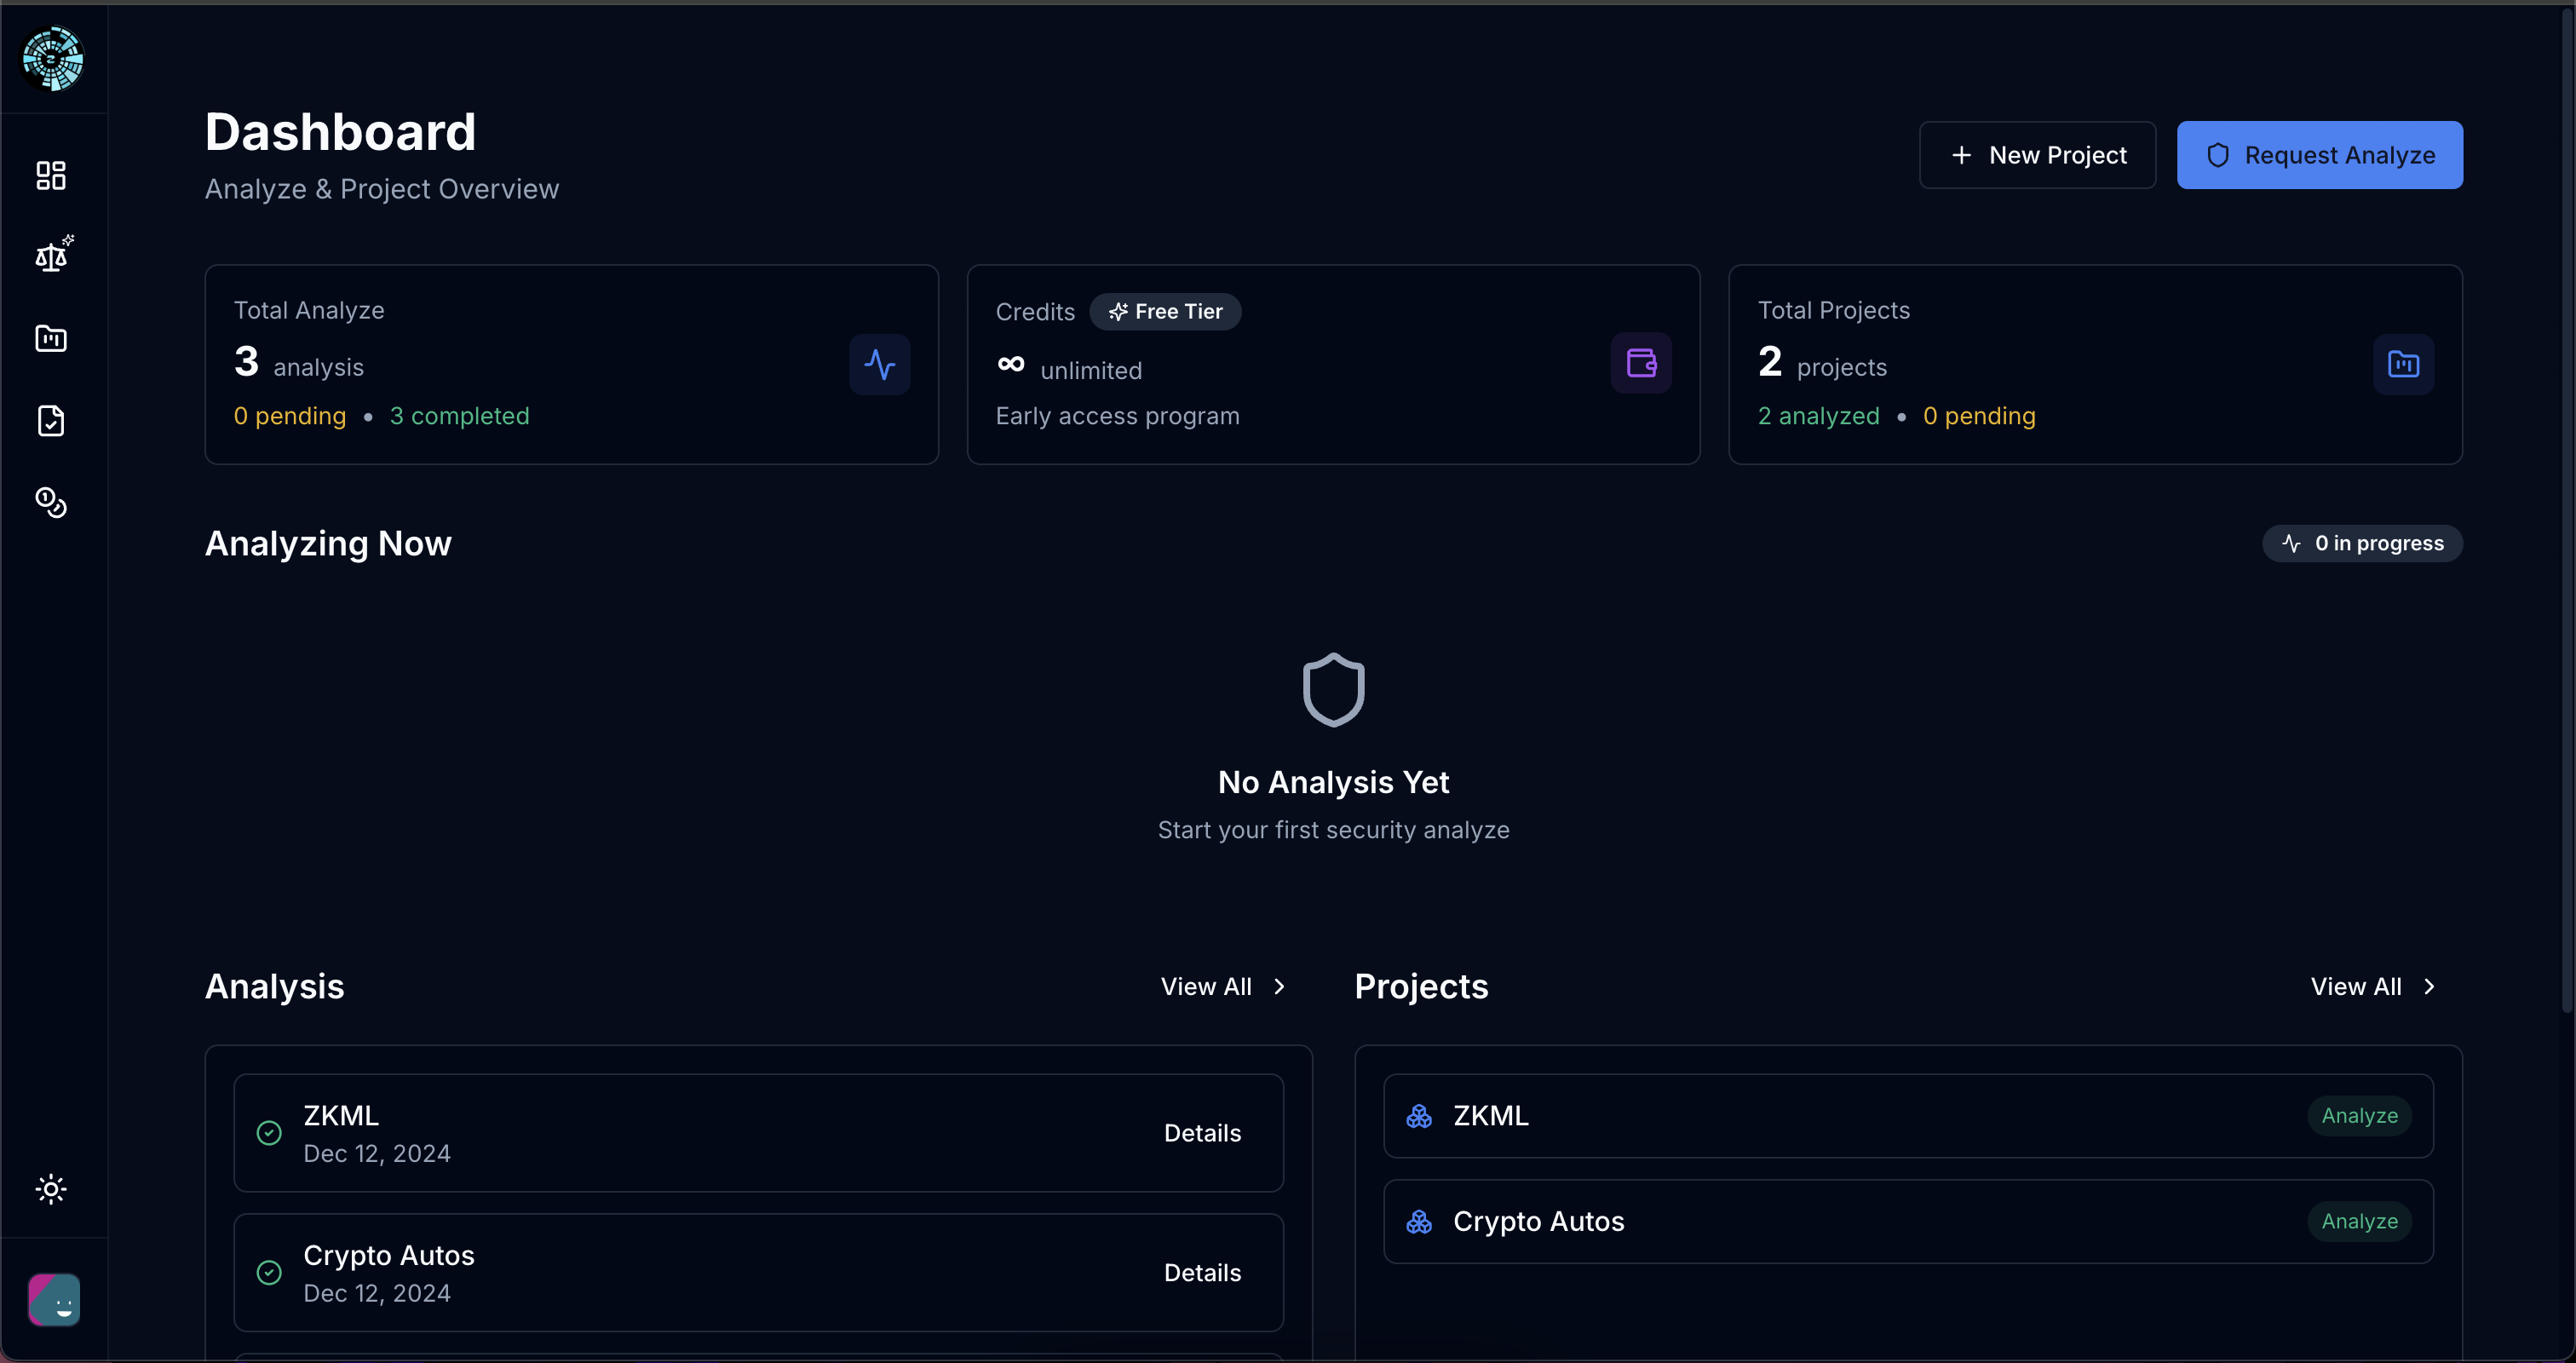The image size is (2576, 1363).
Task: Open Details for Crypto Autos analysis
Action: pyautogui.click(x=1202, y=1273)
